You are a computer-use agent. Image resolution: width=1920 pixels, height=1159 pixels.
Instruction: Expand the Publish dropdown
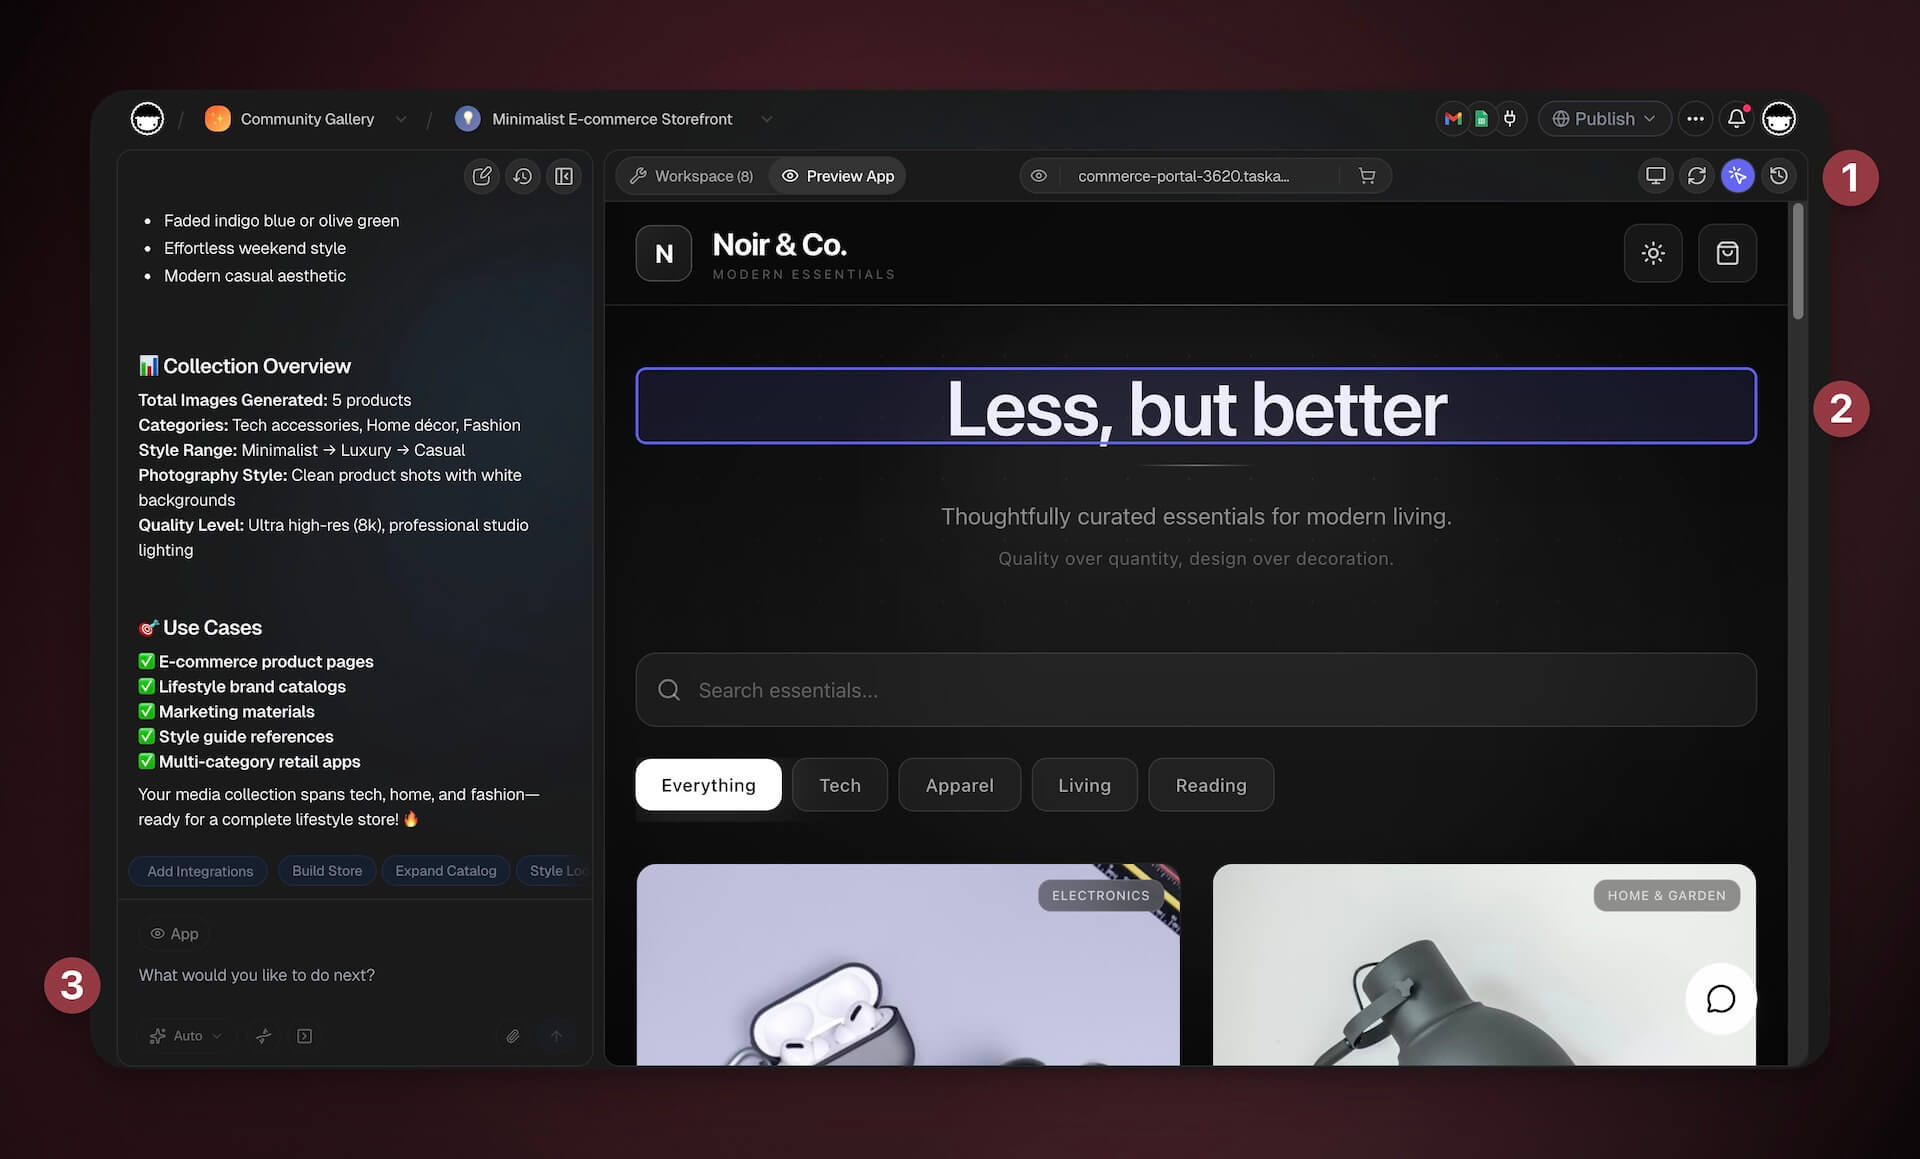tap(1604, 119)
